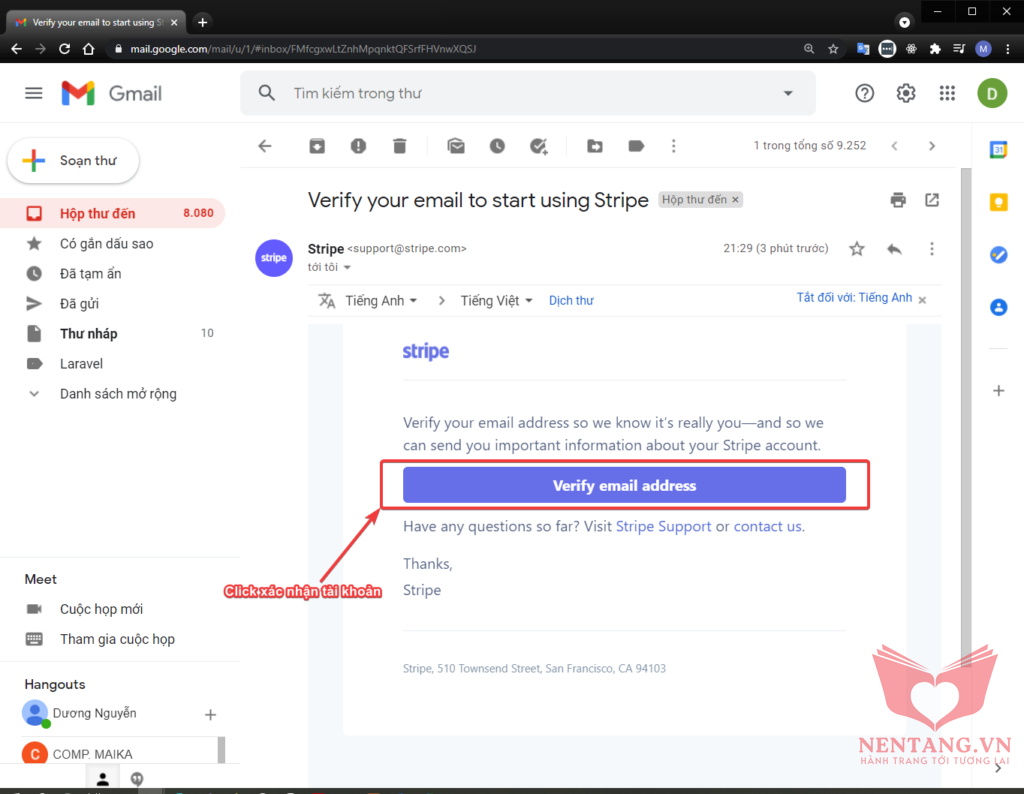The width and height of the screenshot is (1024, 794).
Task: Snooze email with the clock icon
Action: pos(497,146)
